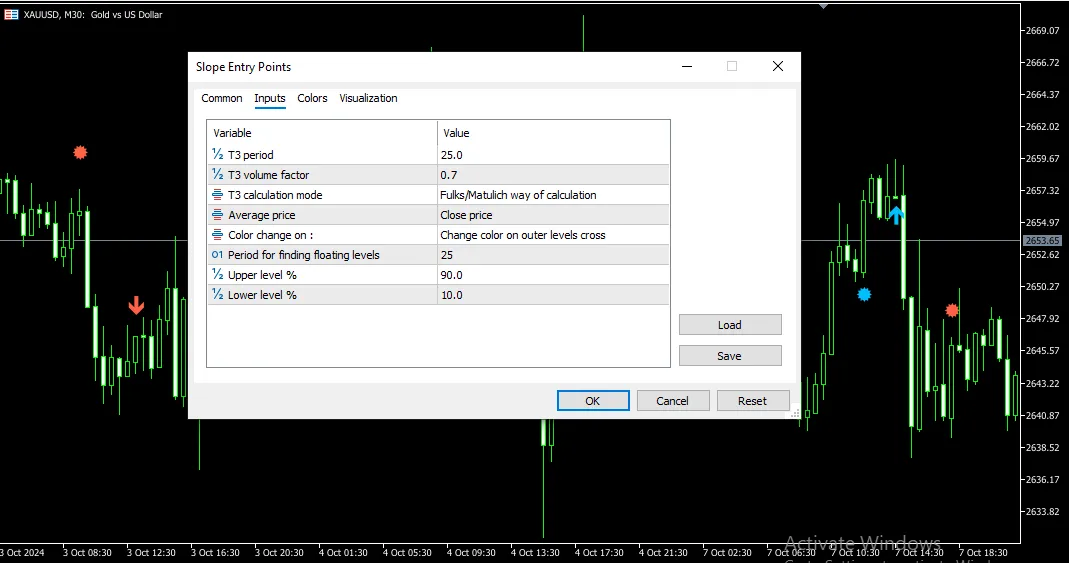Click the XAUUSD chart symbol icon
This screenshot has width=1069, height=563.
point(11,15)
